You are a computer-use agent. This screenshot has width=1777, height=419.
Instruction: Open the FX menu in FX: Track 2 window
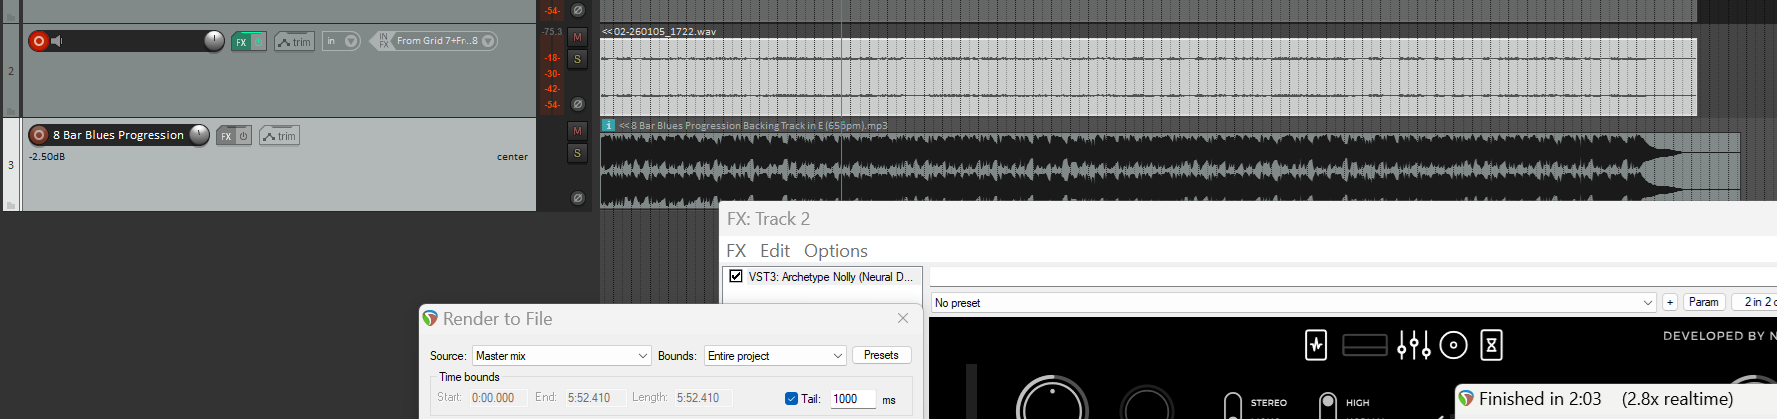tap(736, 251)
